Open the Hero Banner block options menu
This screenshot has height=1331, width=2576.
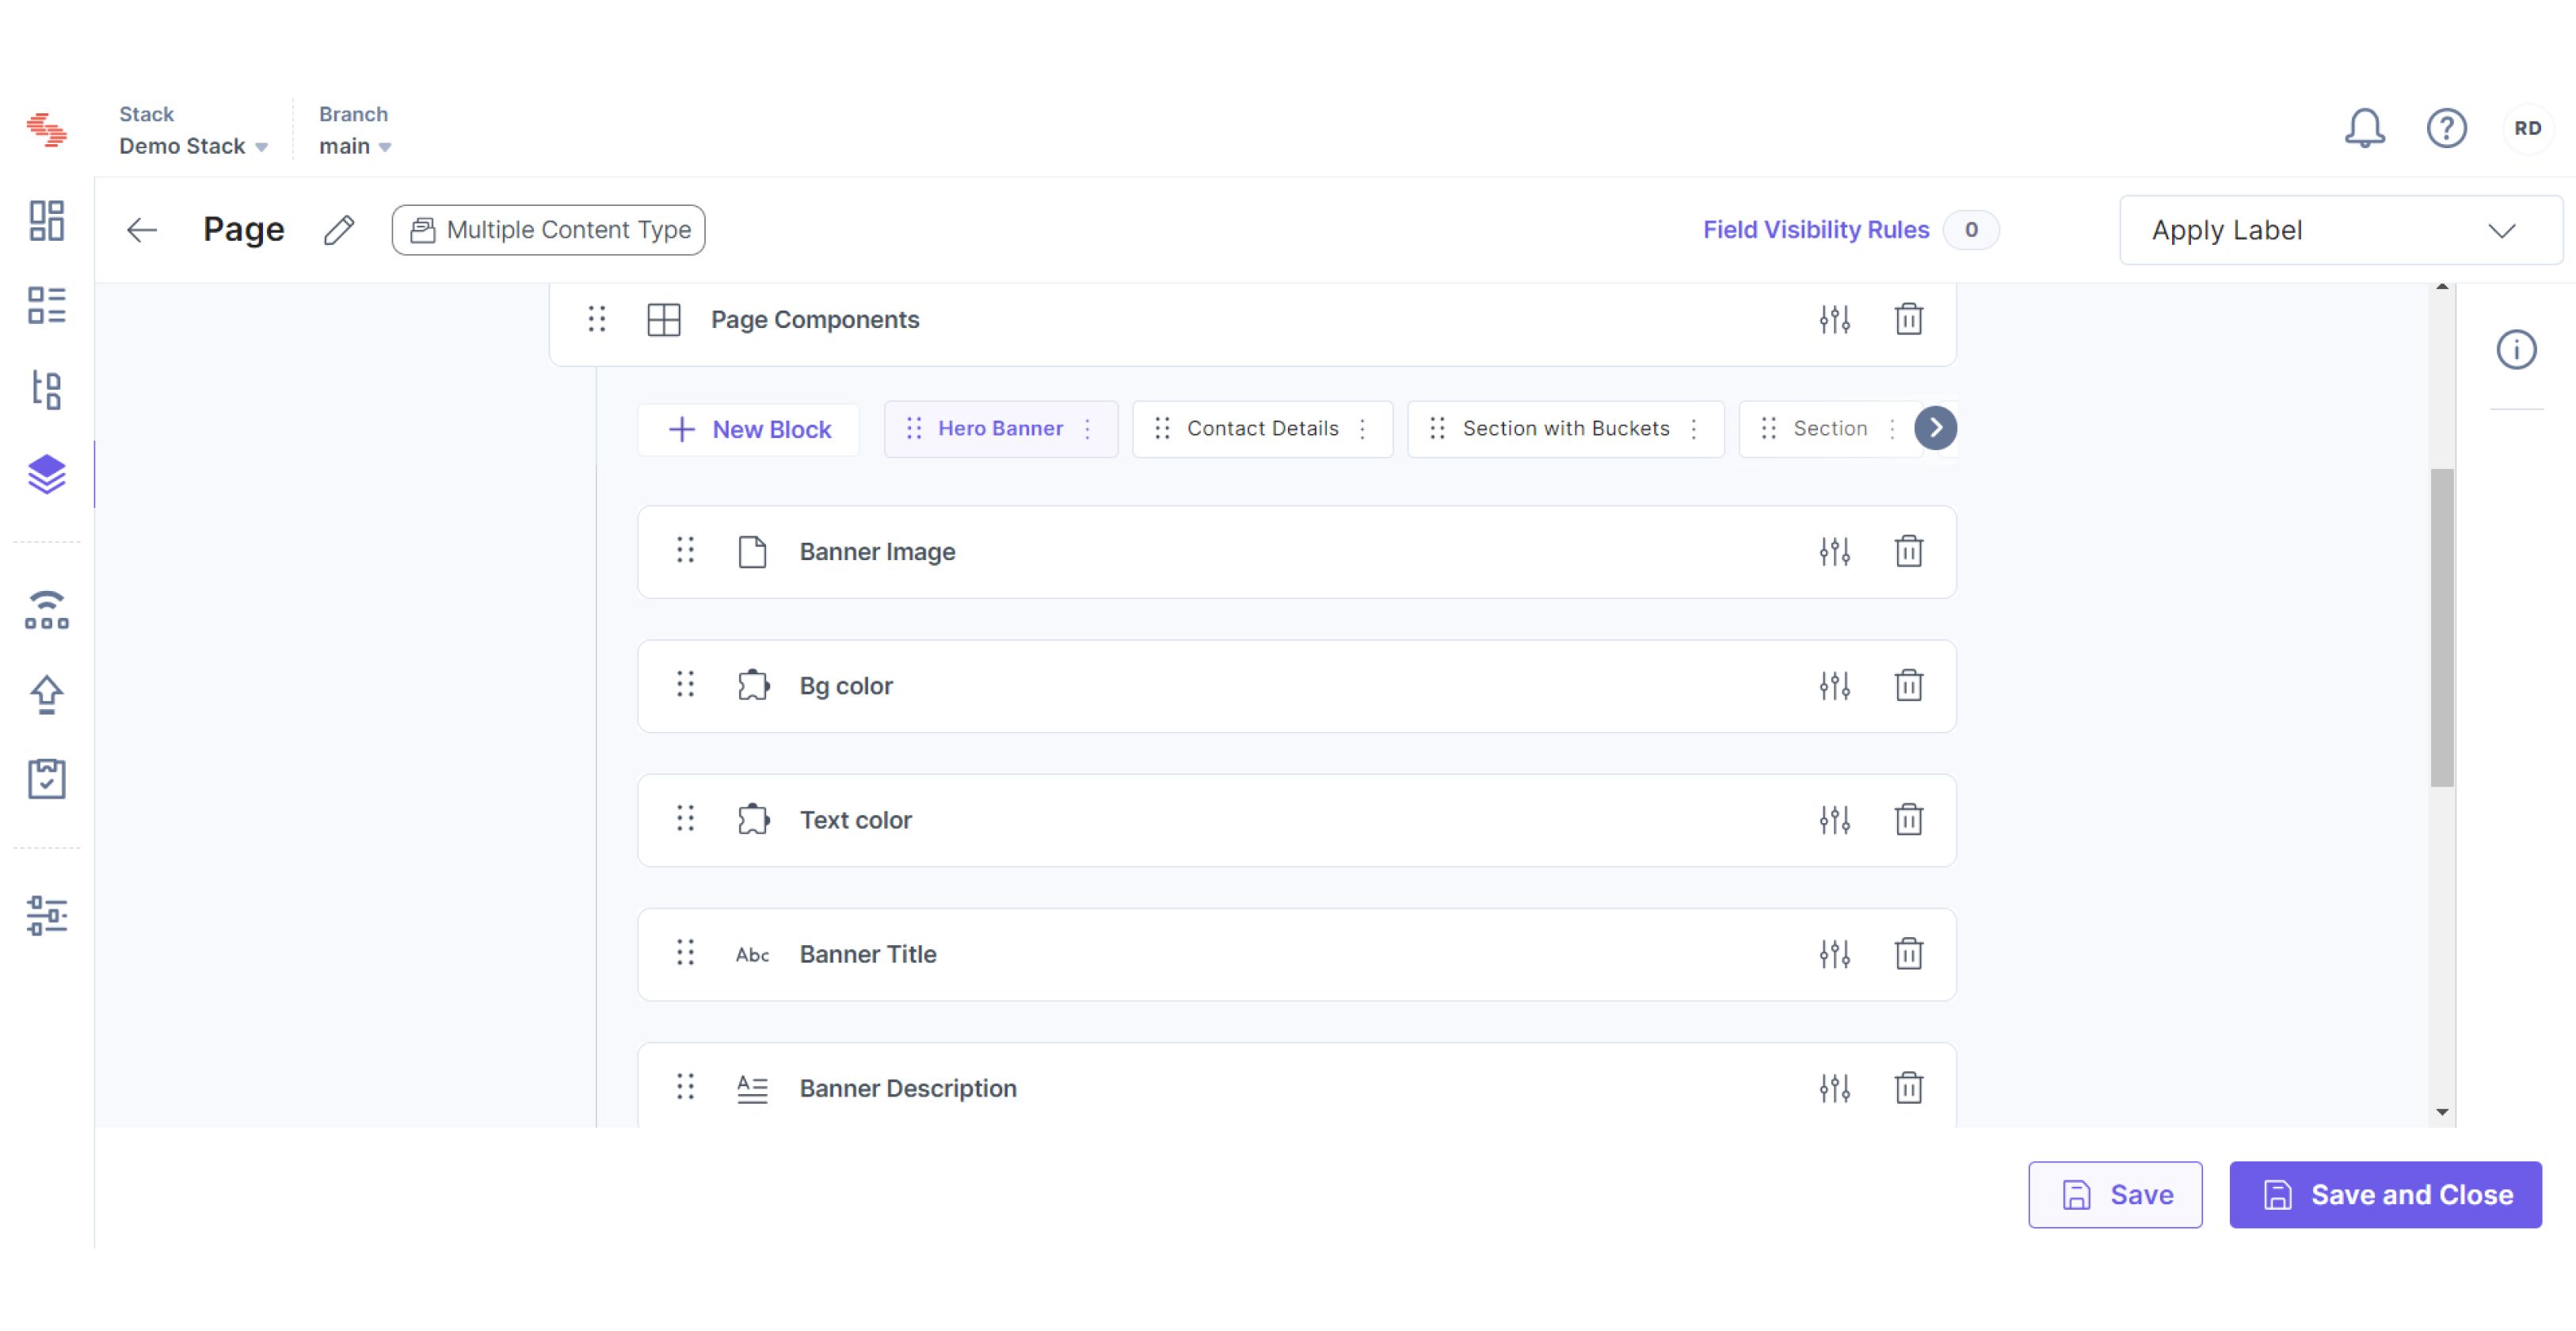pos(1087,428)
